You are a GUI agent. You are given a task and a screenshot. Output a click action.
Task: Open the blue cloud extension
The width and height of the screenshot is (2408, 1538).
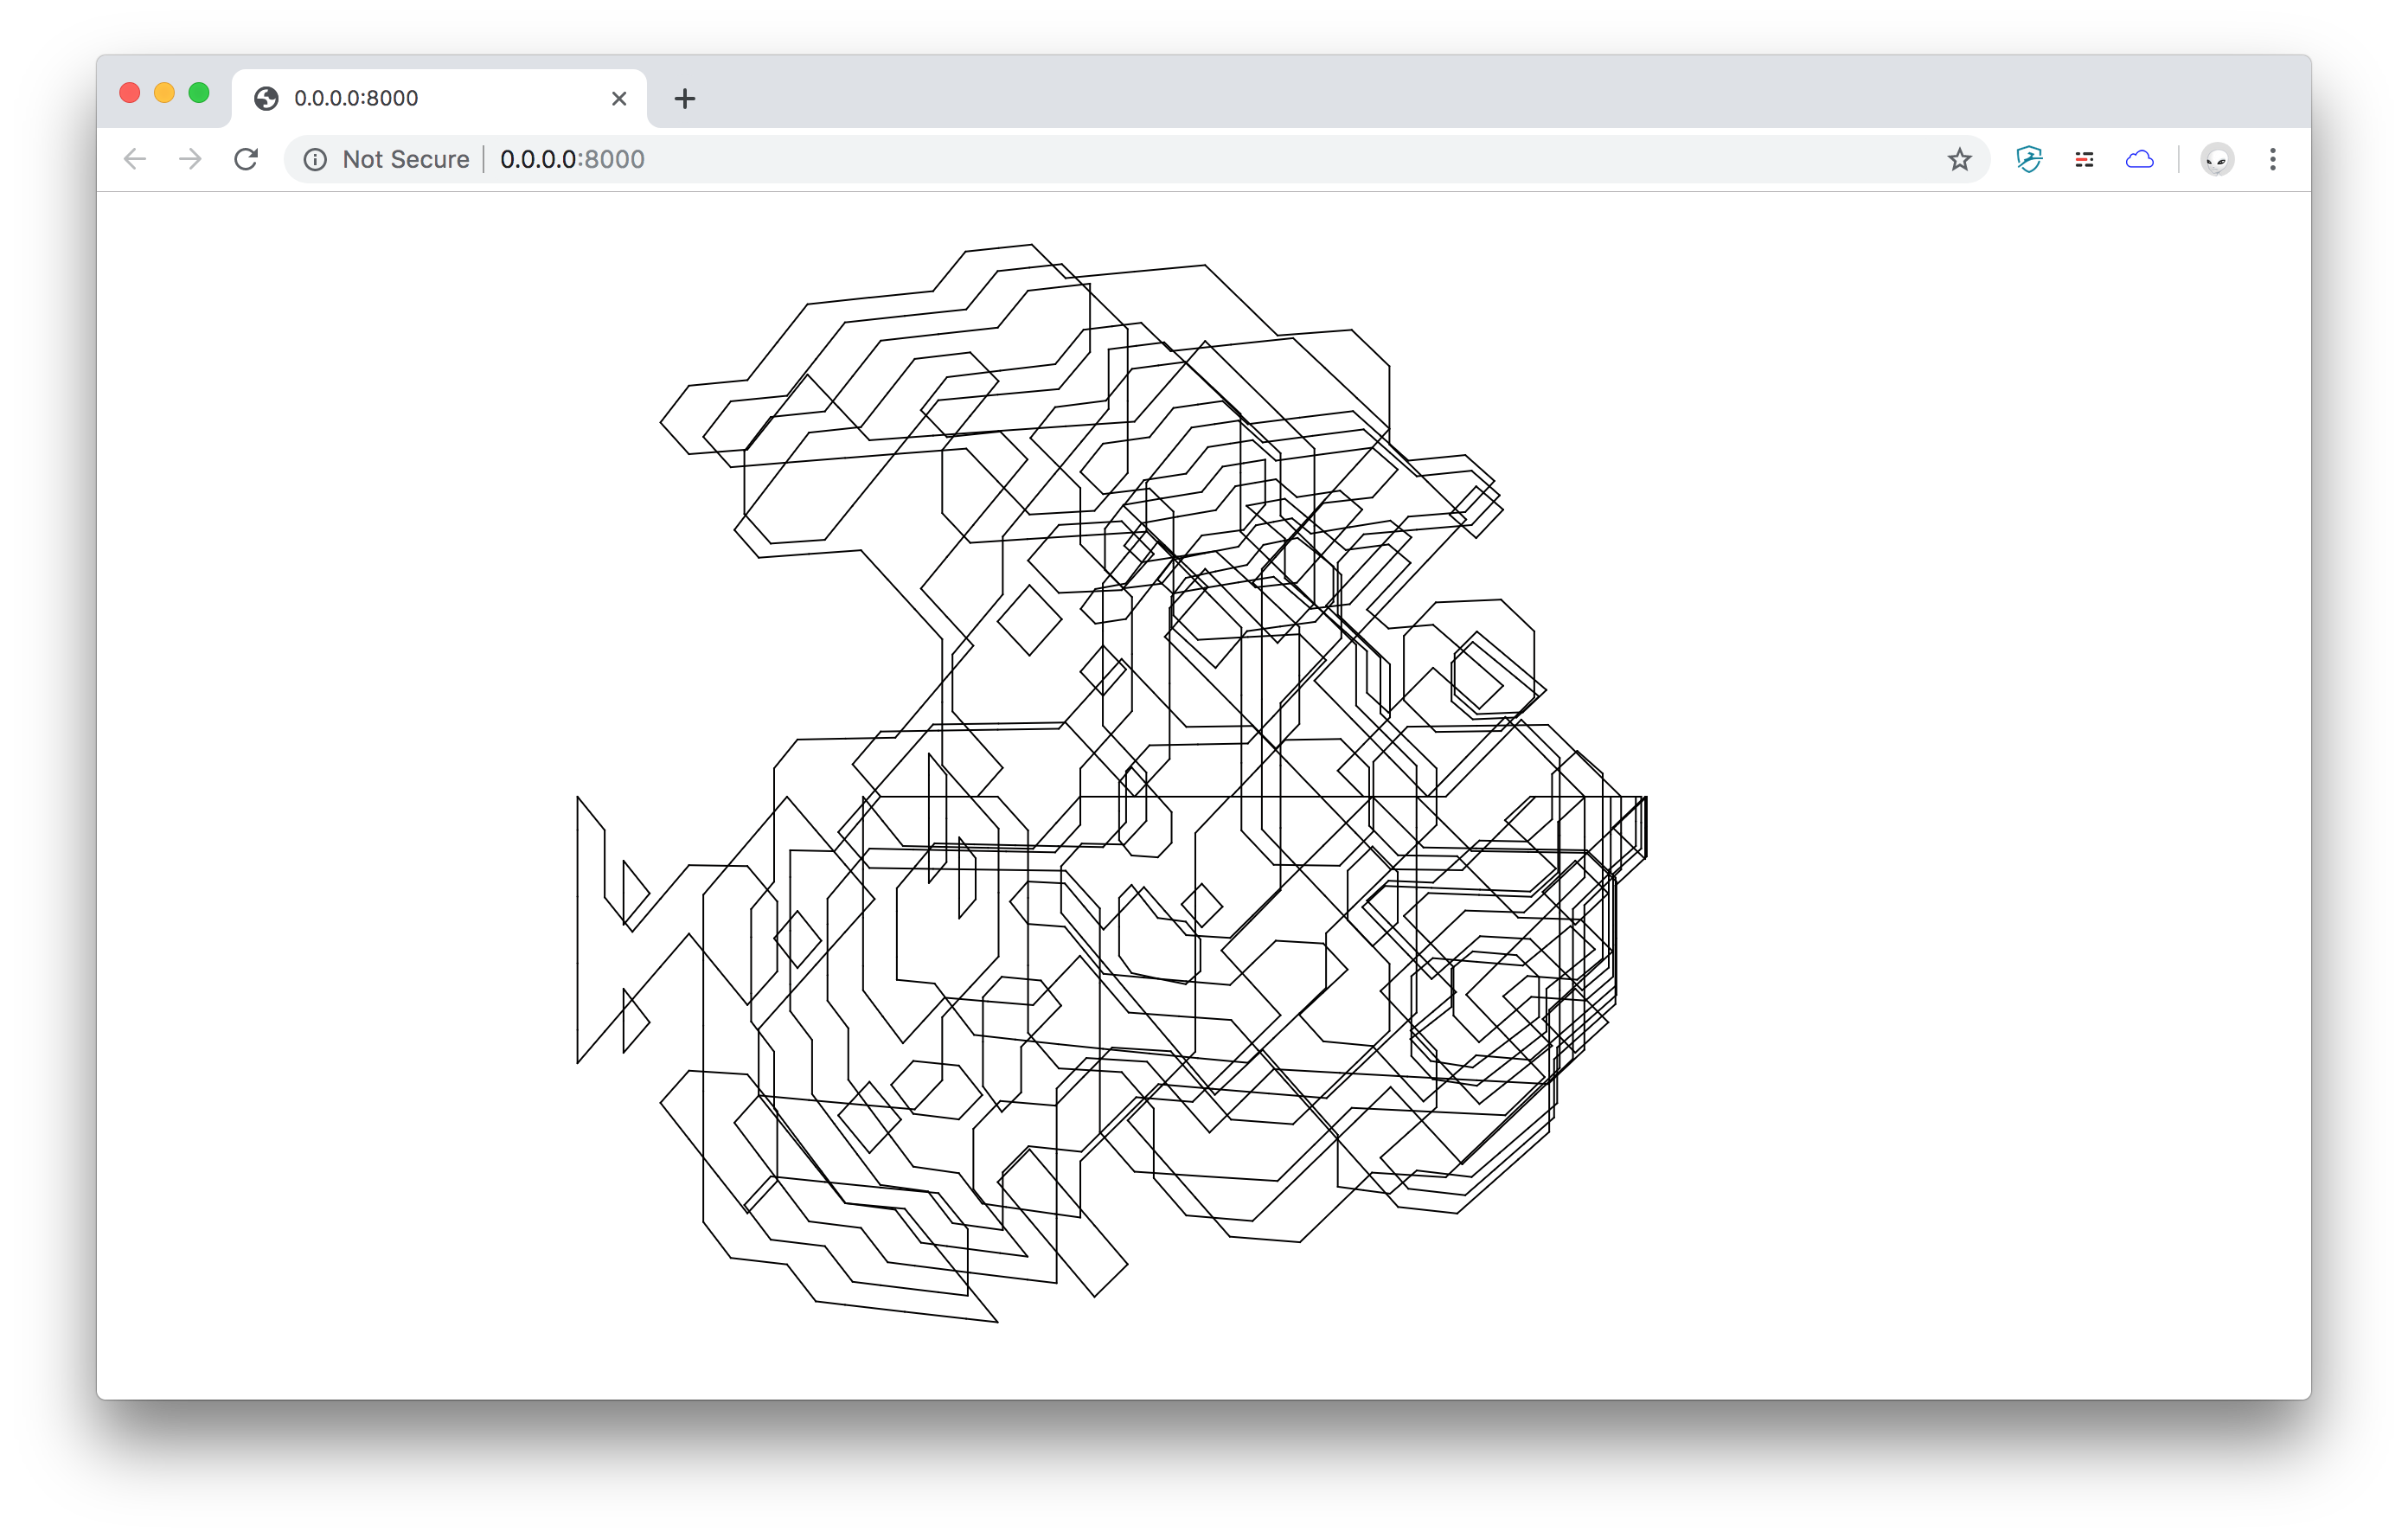(x=2139, y=159)
